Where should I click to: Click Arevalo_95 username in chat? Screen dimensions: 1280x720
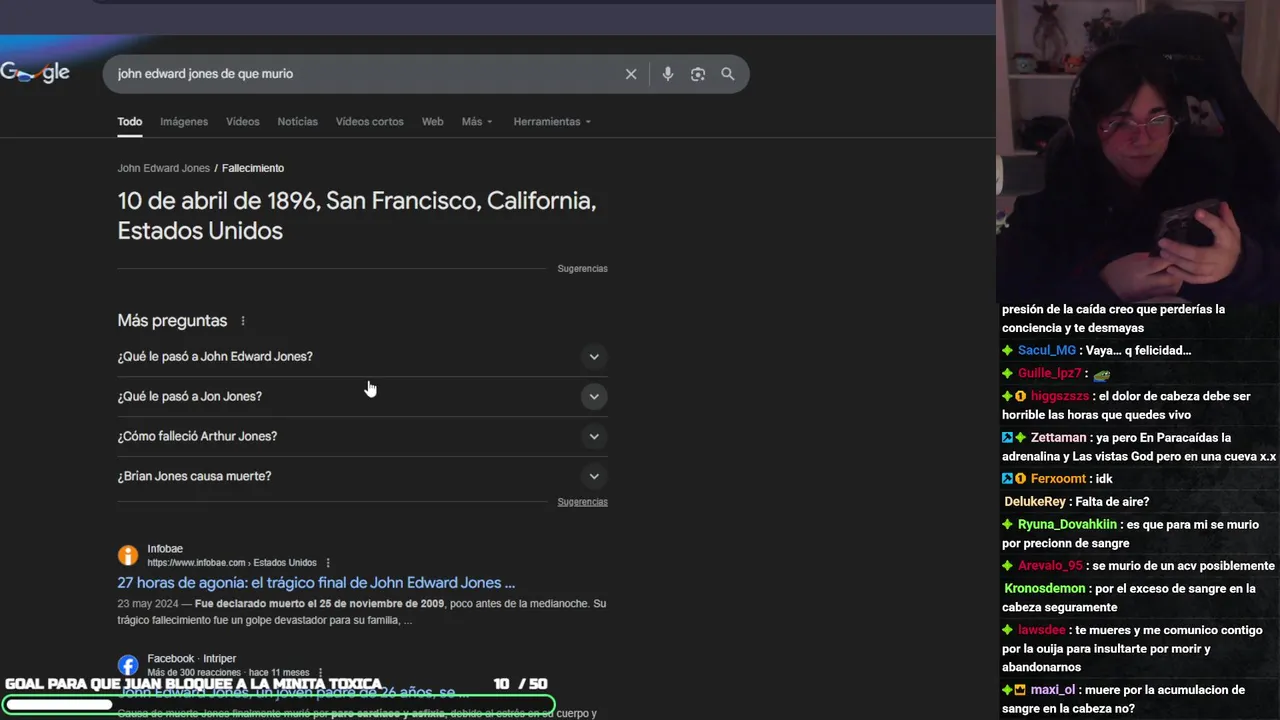pyautogui.click(x=1050, y=565)
